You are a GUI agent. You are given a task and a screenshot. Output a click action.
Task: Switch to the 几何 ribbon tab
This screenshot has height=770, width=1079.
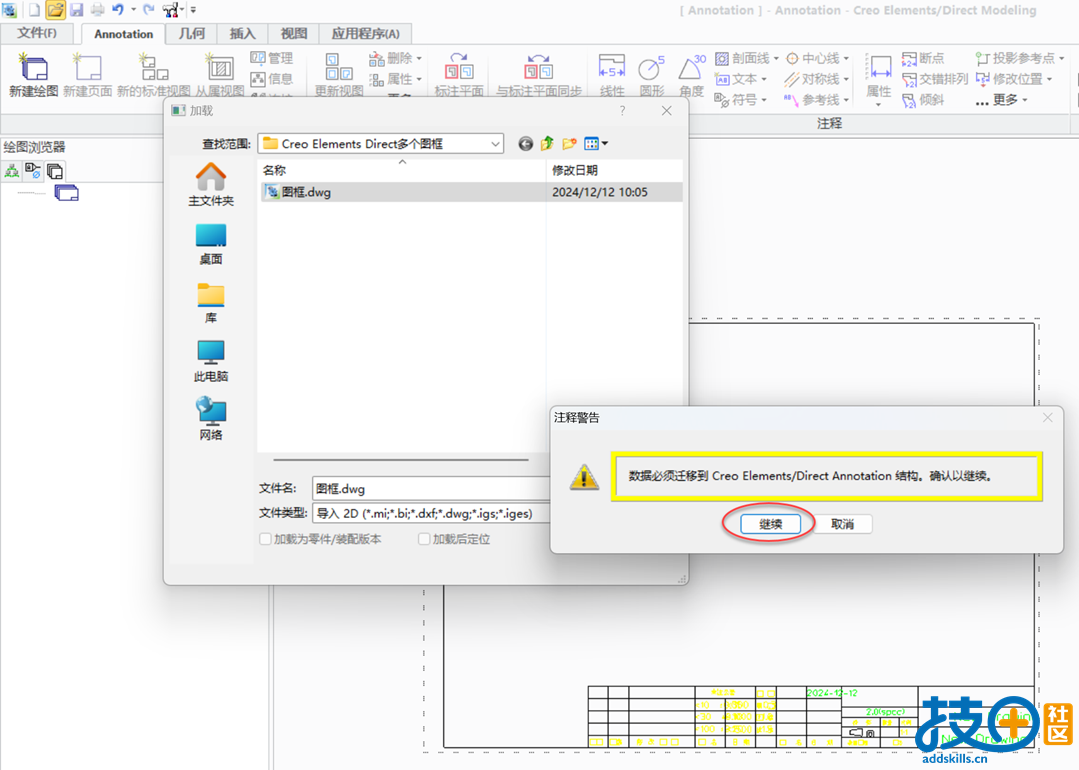click(191, 33)
